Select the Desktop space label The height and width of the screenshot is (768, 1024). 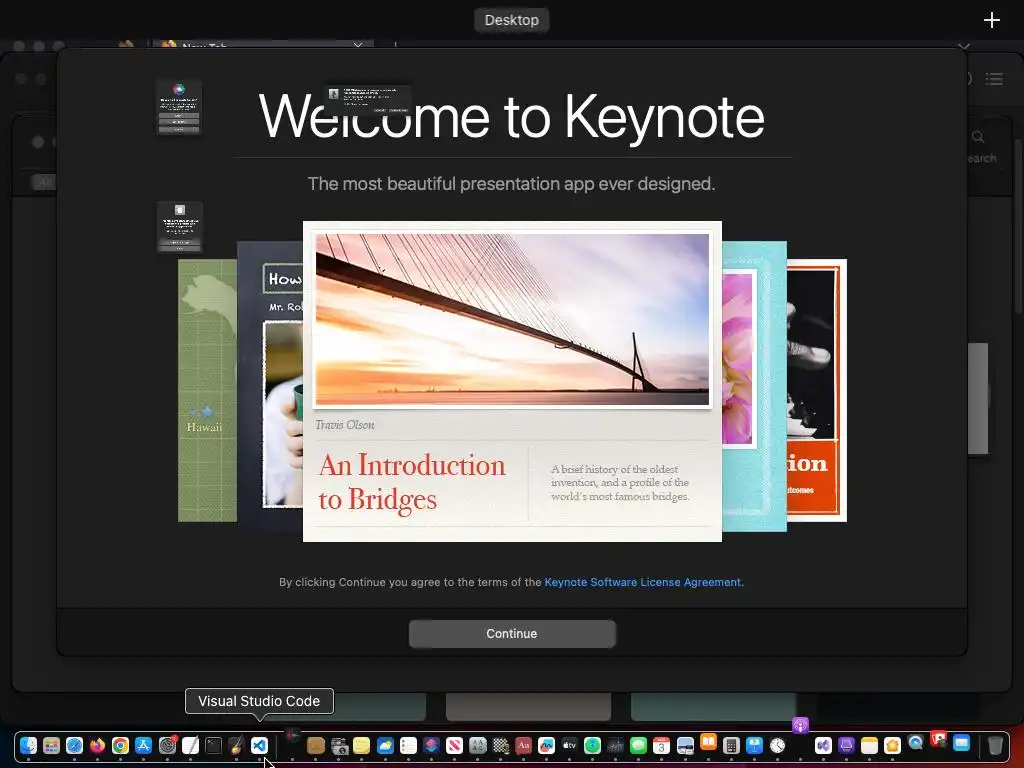click(x=511, y=20)
